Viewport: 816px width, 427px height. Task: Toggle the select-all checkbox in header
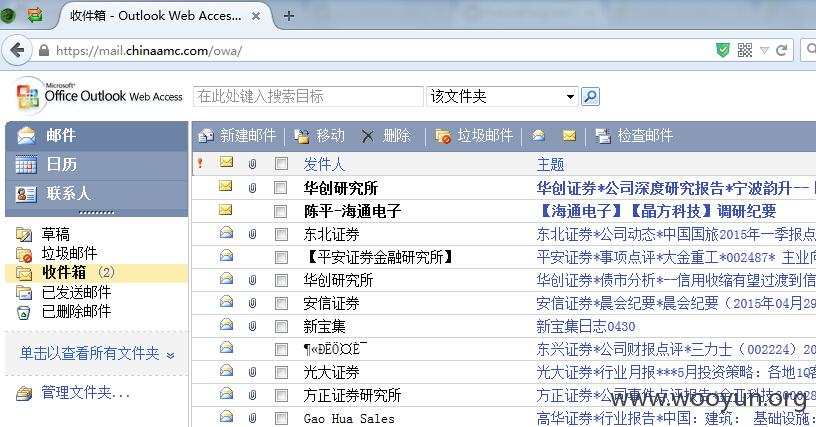click(281, 164)
